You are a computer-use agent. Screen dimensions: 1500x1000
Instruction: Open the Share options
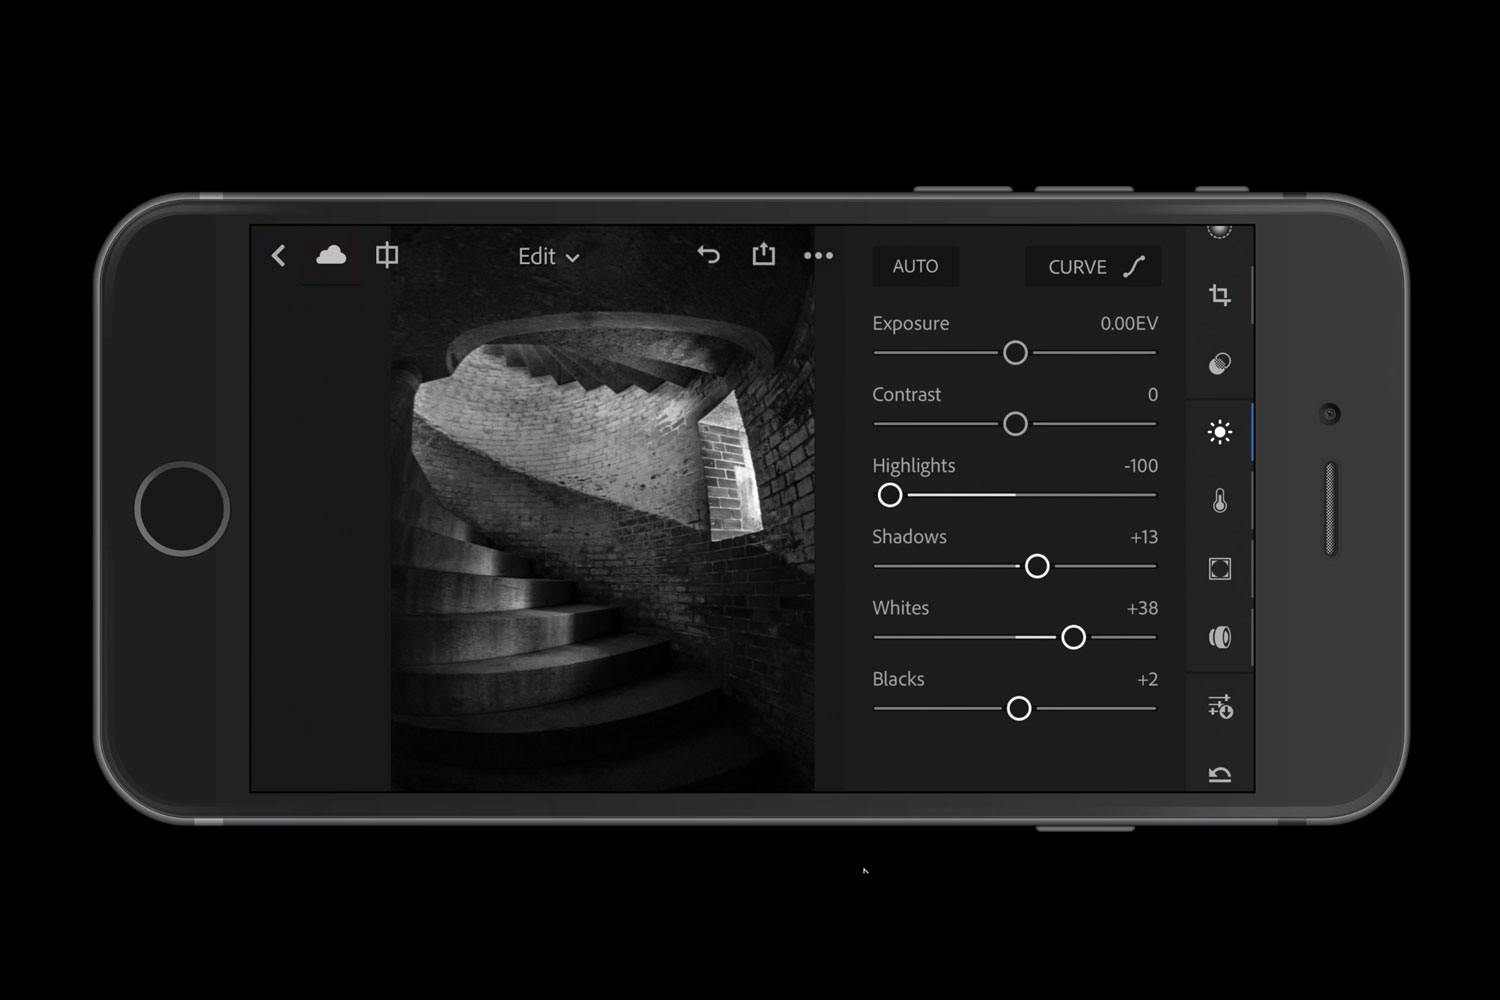pos(763,255)
